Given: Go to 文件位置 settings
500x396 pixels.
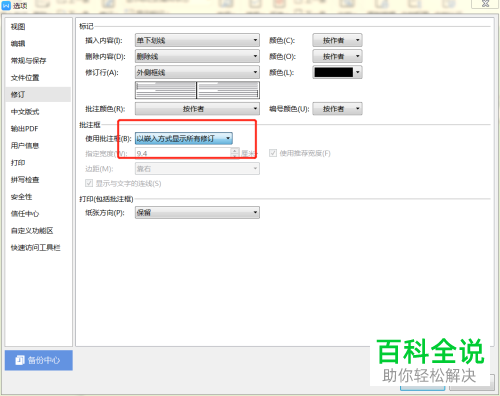Looking at the screenshot, I should 25,78.
